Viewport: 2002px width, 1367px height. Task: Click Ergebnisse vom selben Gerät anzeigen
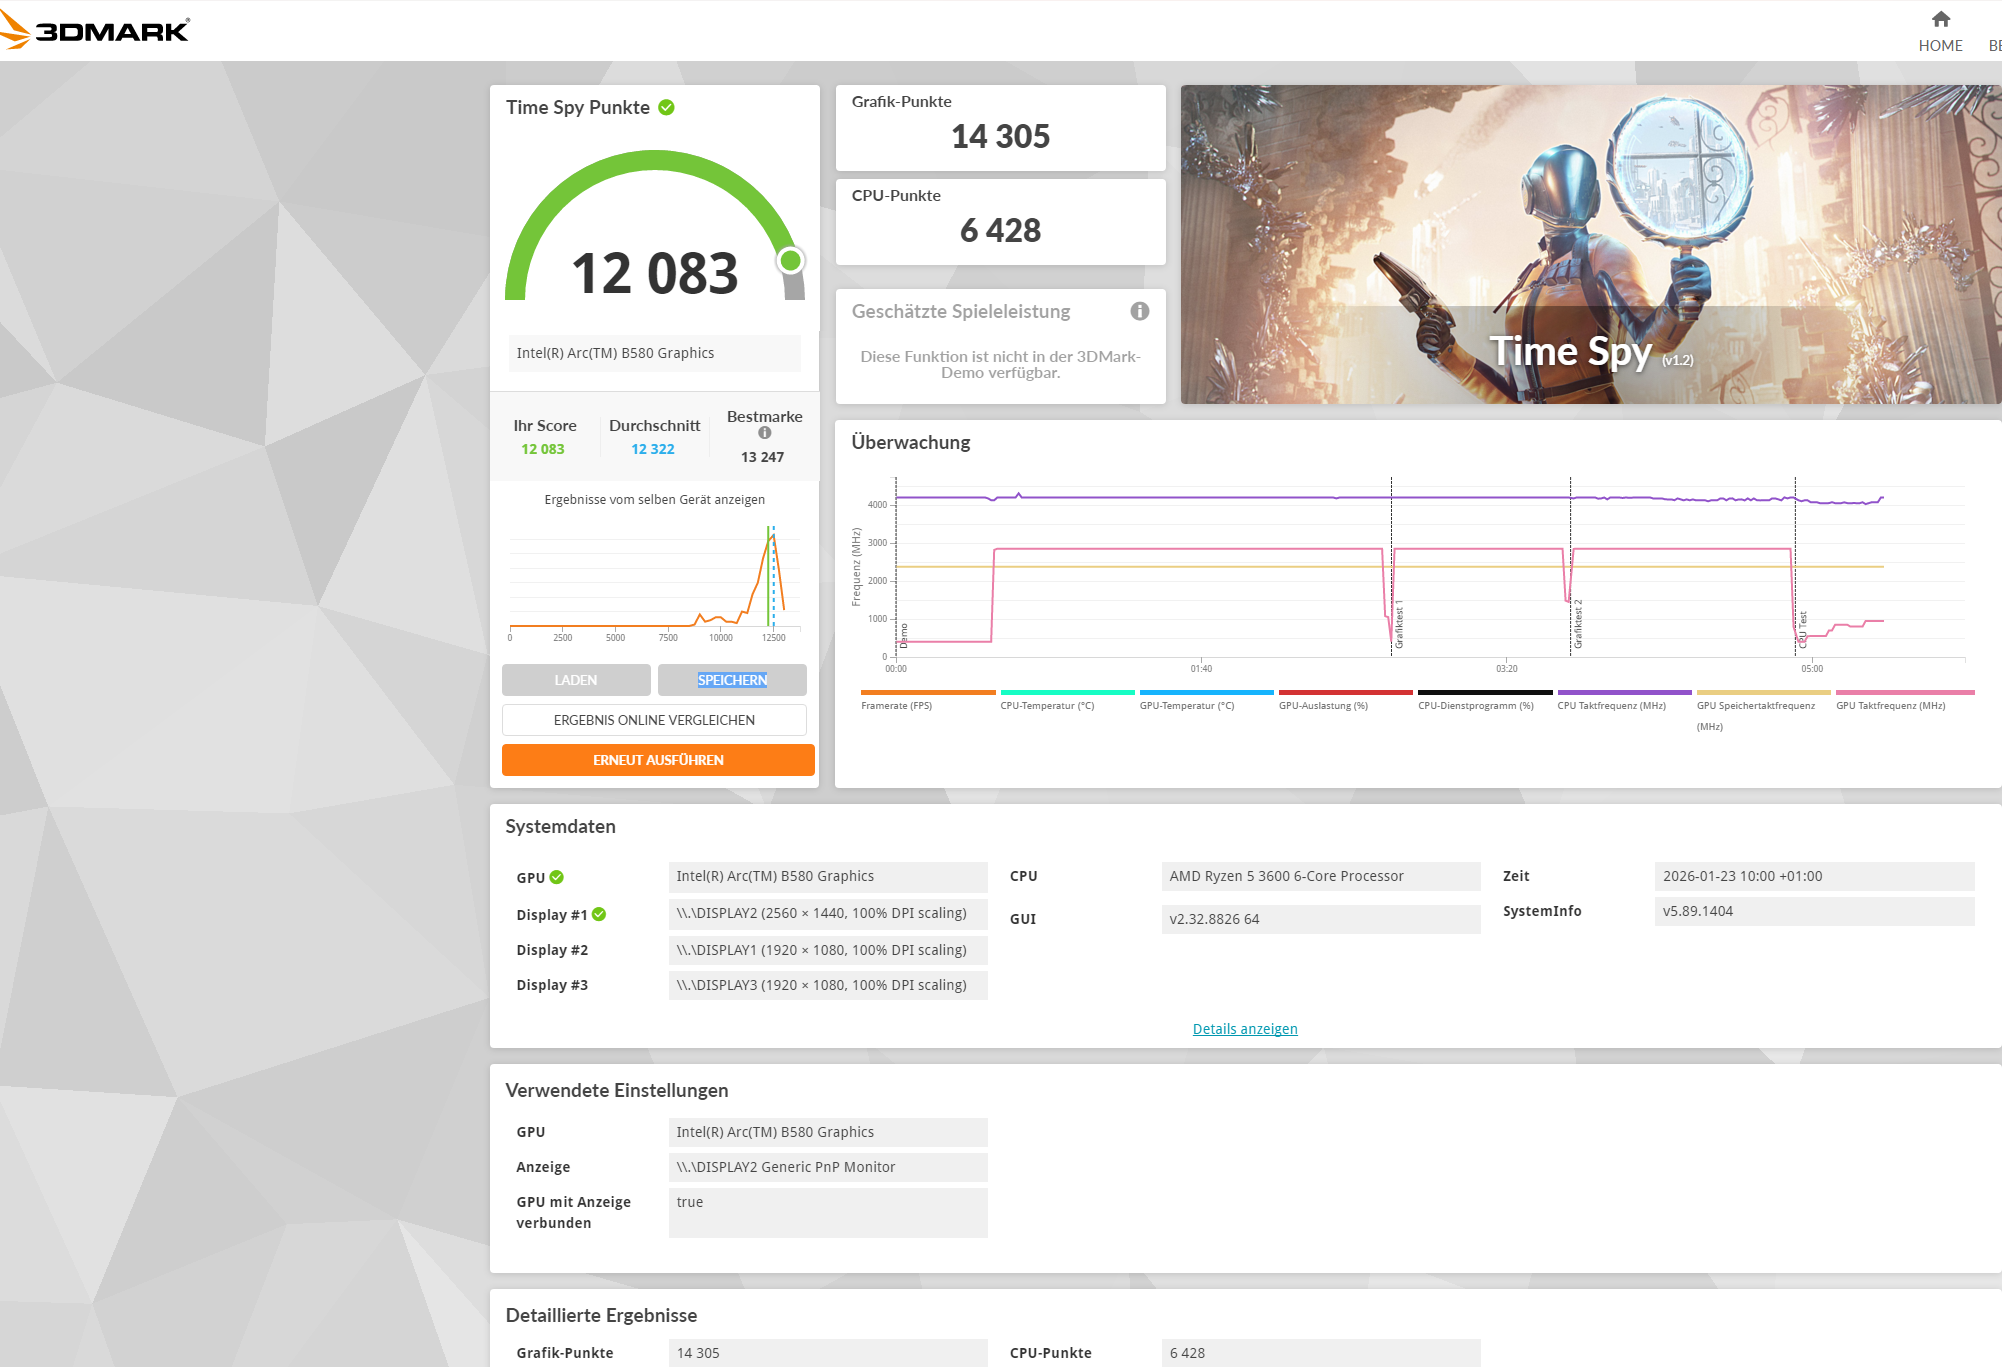[x=655, y=500]
